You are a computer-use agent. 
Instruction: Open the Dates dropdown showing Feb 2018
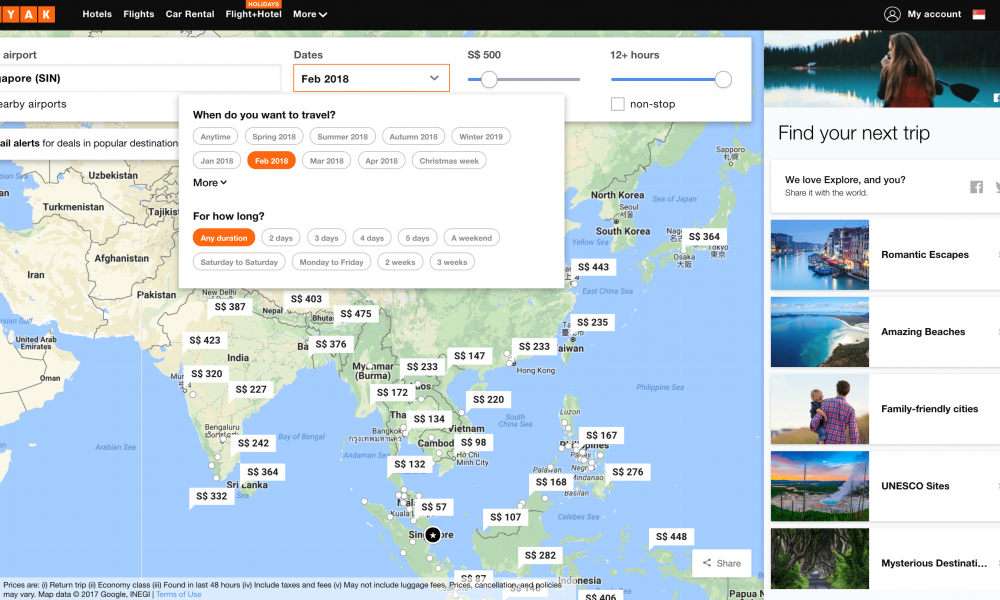pyautogui.click(x=371, y=78)
